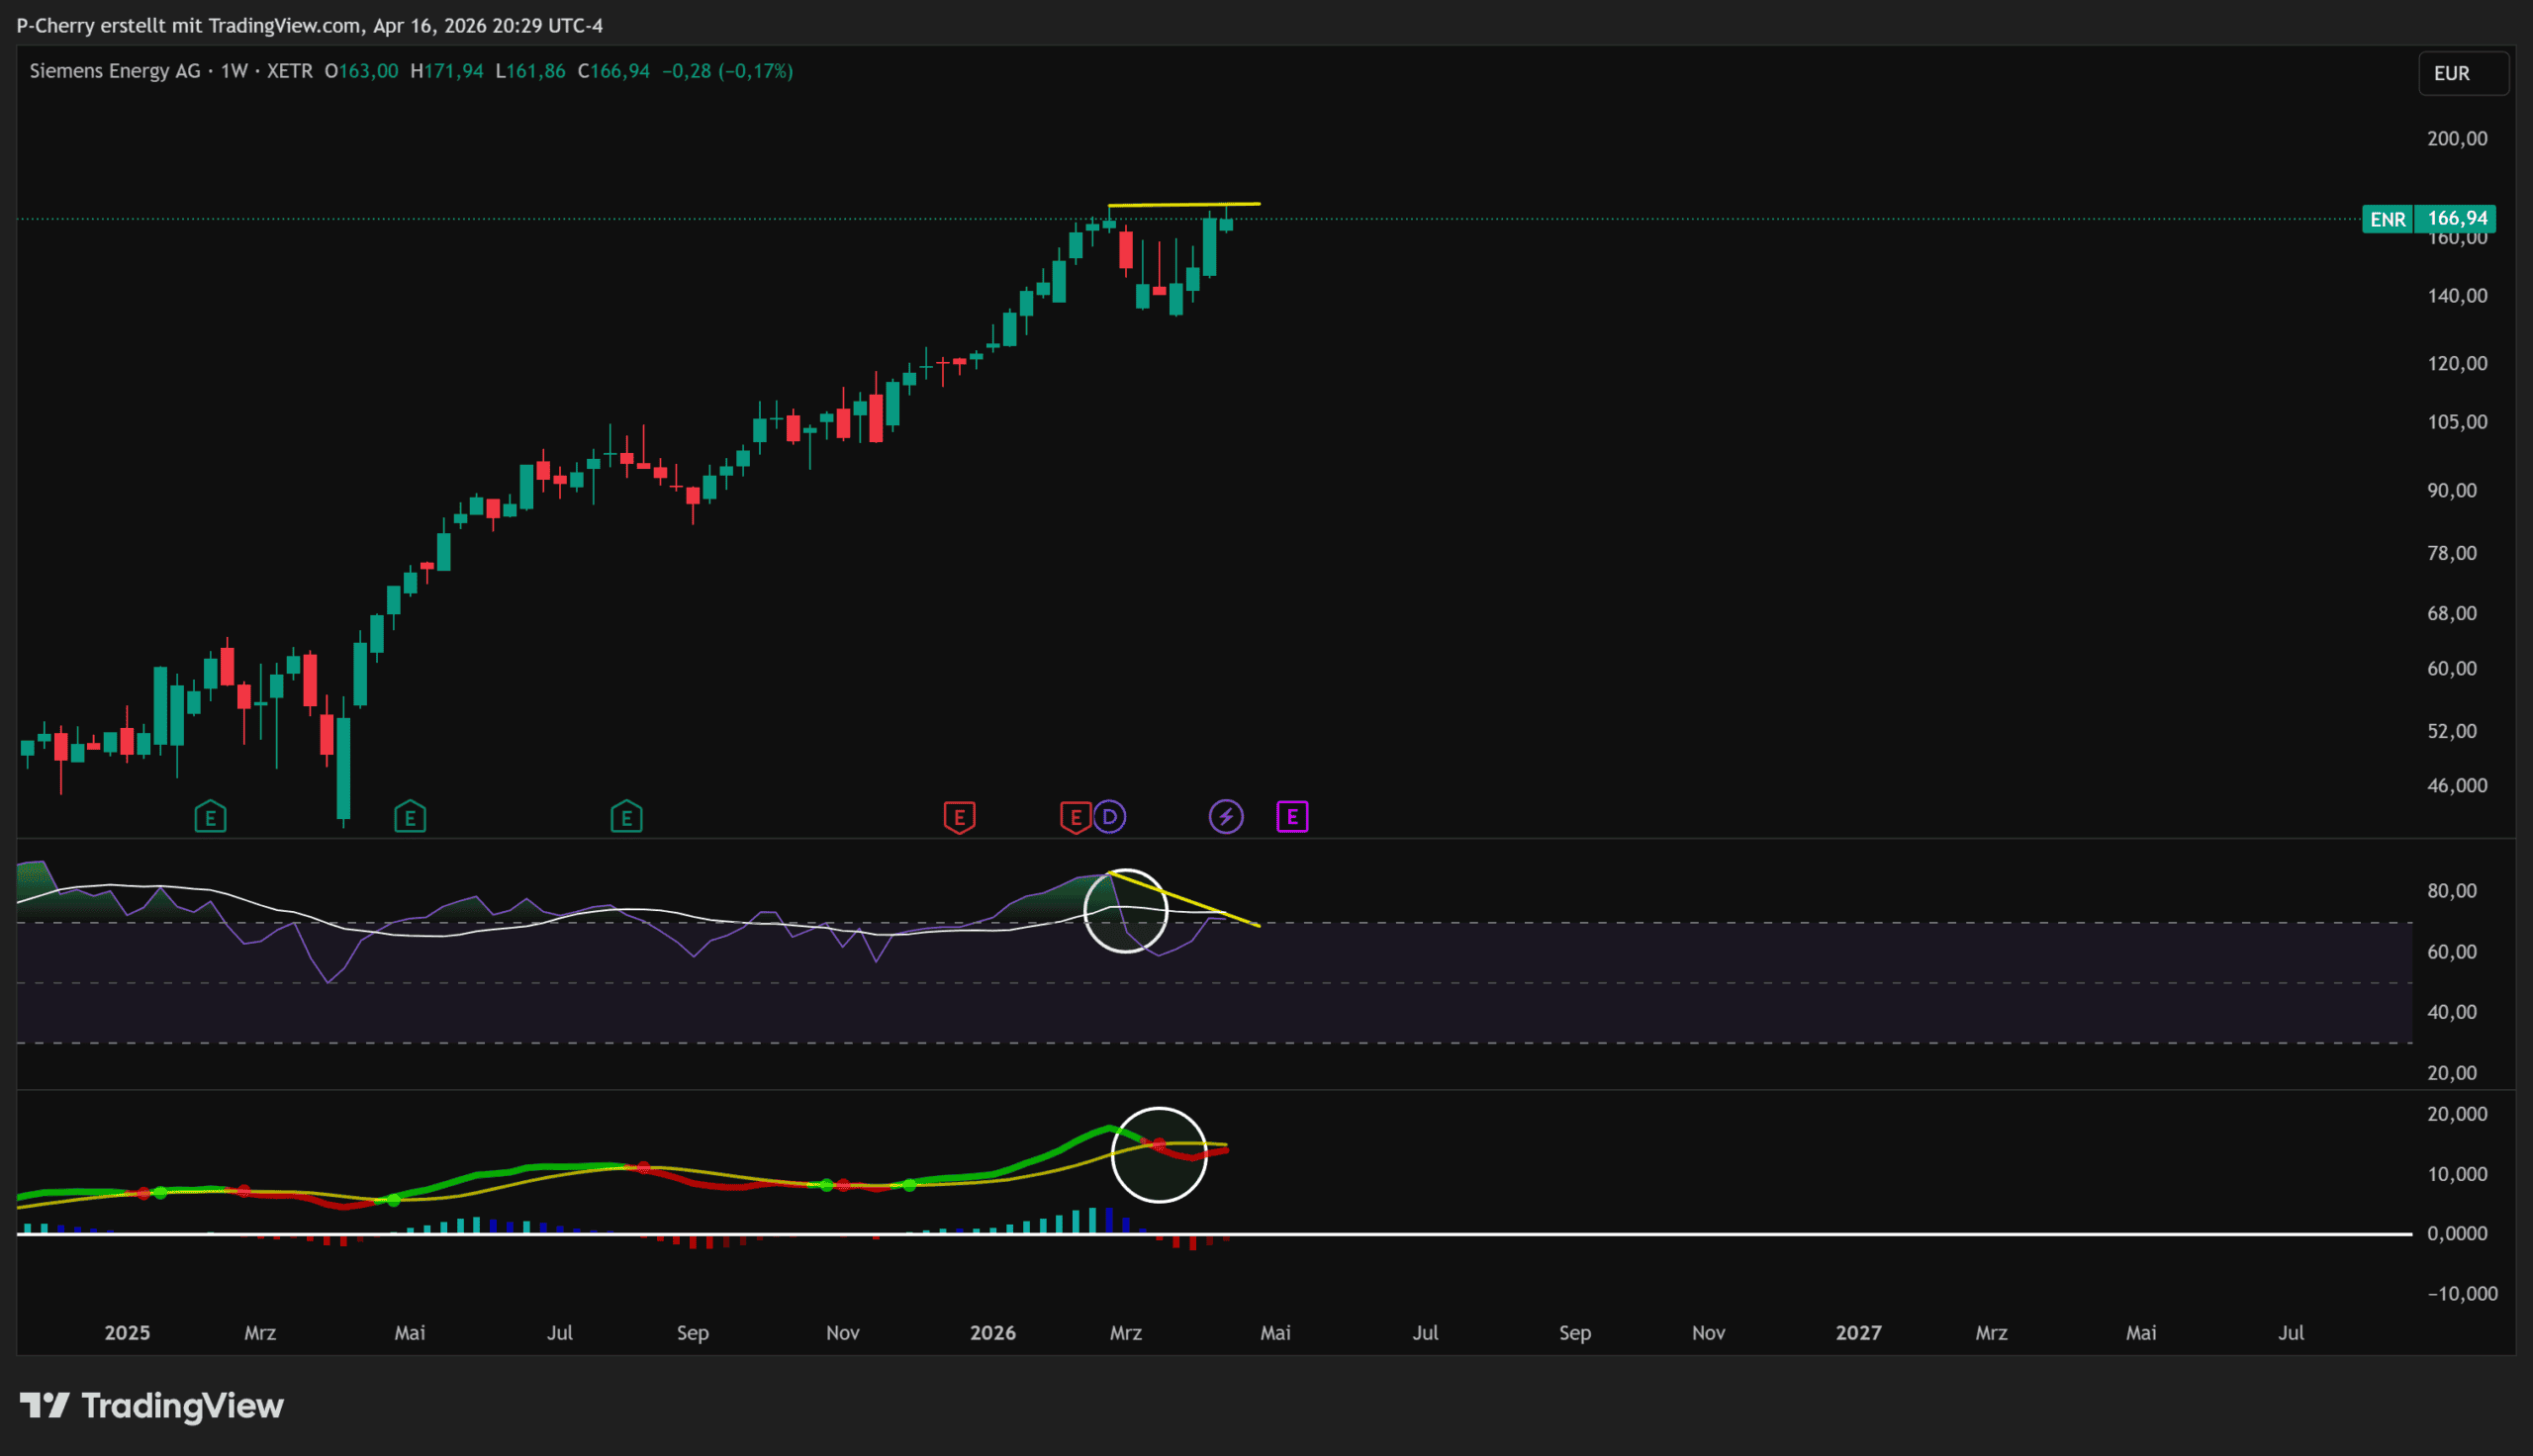Open the TradingView logo link

pos(152,1405)
